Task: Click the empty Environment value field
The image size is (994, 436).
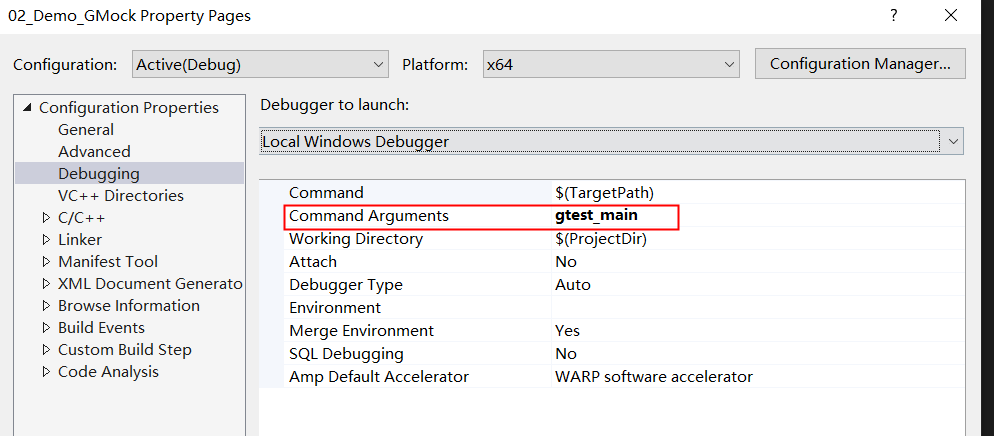Action: [758, 308]
